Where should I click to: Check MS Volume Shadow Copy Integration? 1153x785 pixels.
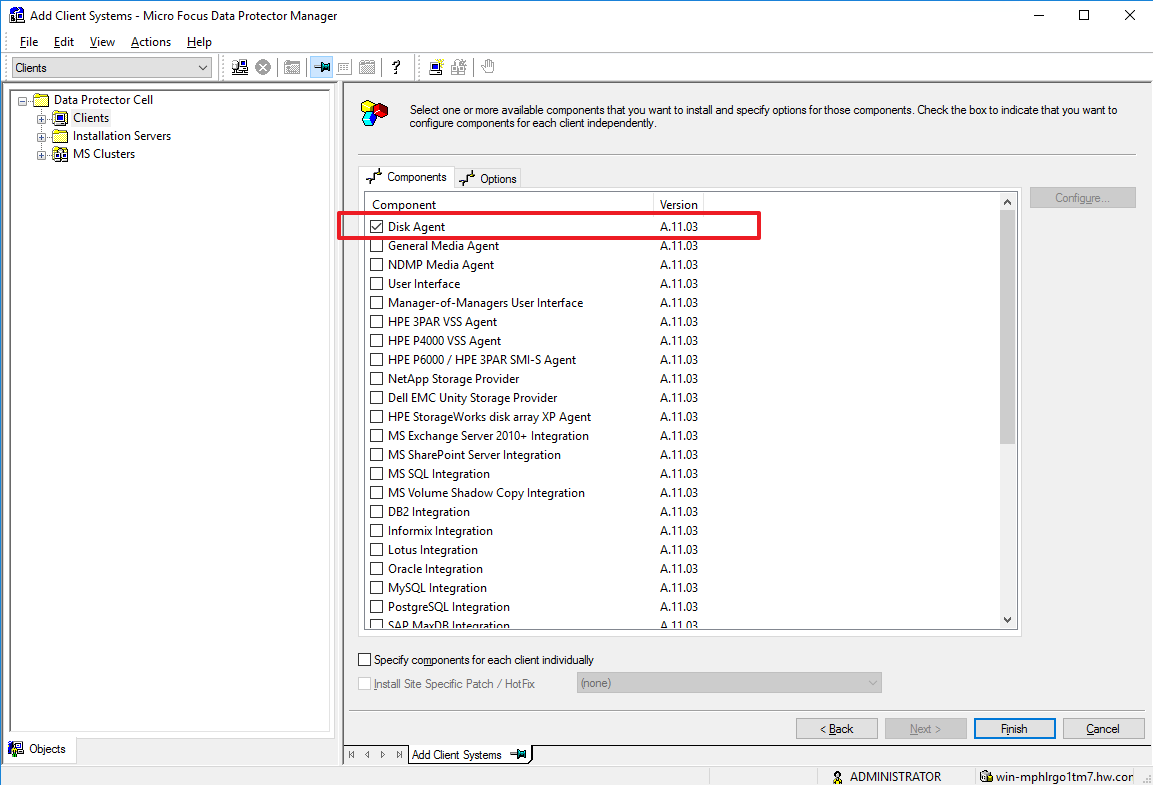pos(376,492)
